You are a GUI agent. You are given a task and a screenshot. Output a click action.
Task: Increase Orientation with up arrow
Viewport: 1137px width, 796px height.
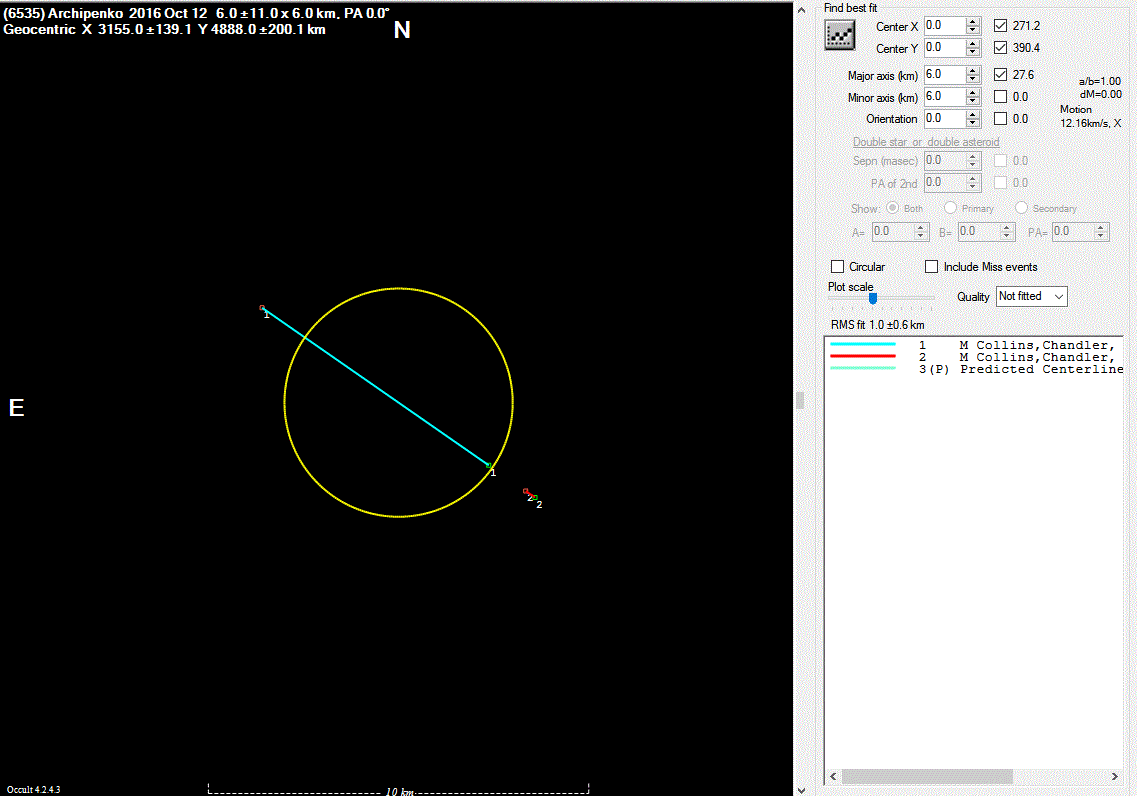(973, 114)
